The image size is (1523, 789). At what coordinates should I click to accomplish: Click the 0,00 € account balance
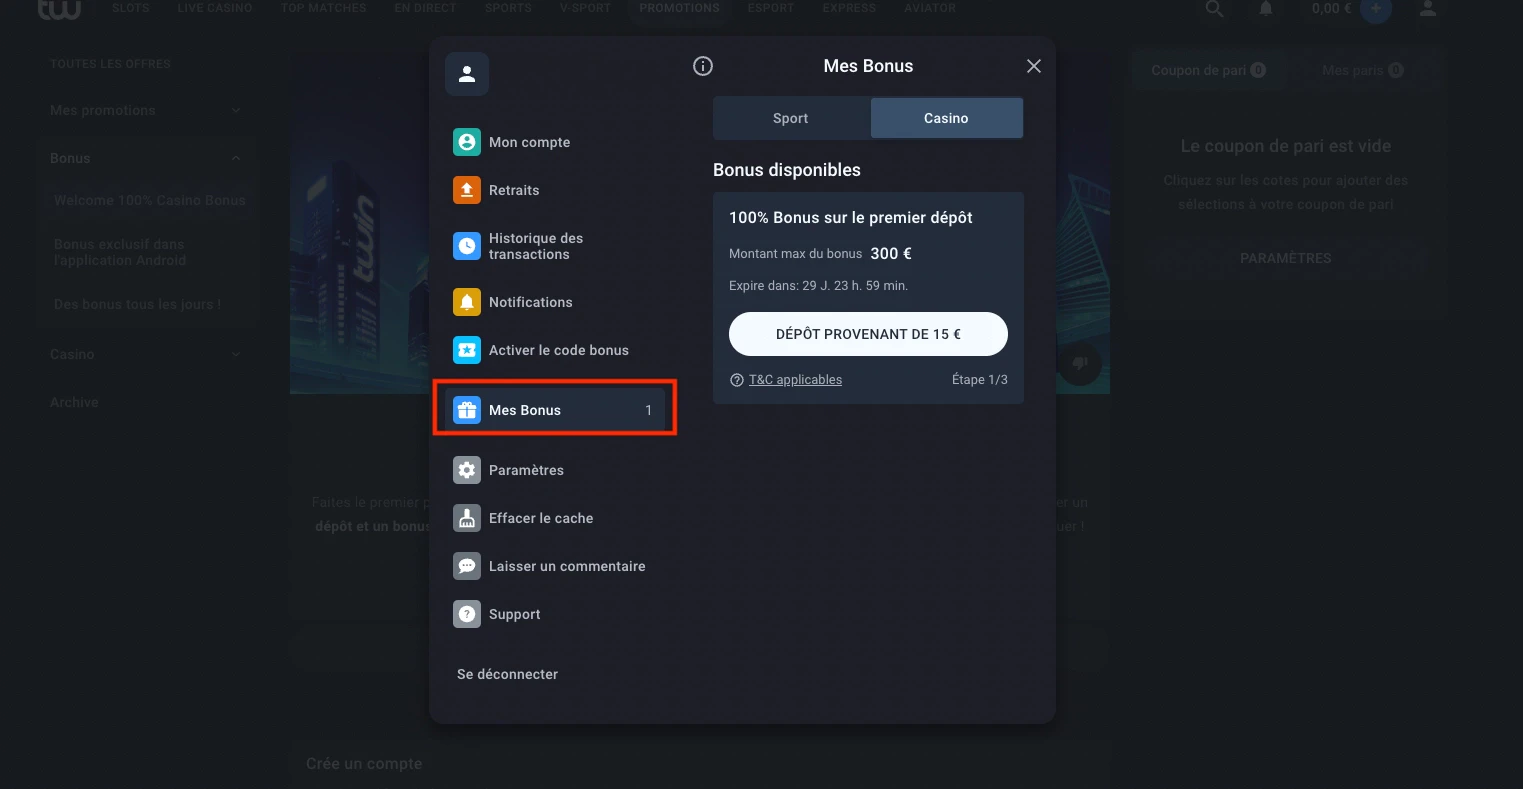click(1331, 8)
